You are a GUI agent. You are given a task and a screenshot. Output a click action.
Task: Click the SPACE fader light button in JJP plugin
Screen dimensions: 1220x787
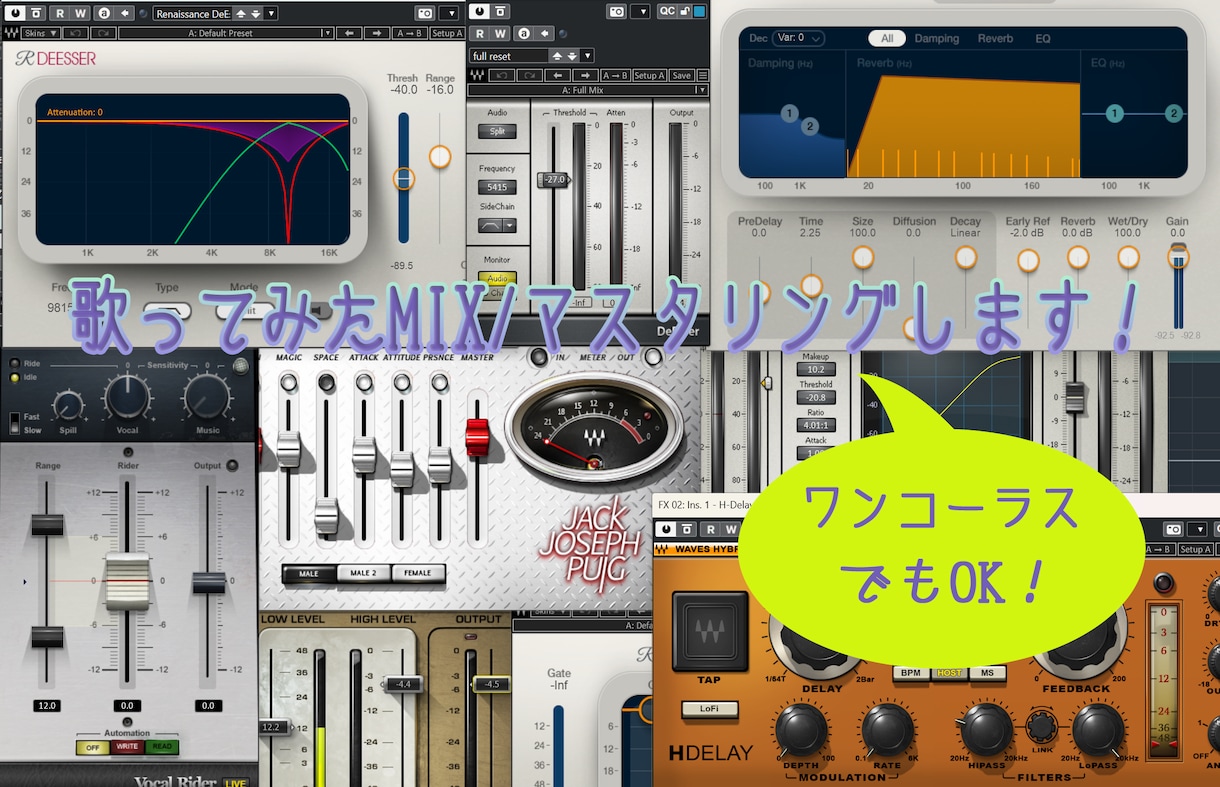tap(327, 382)
